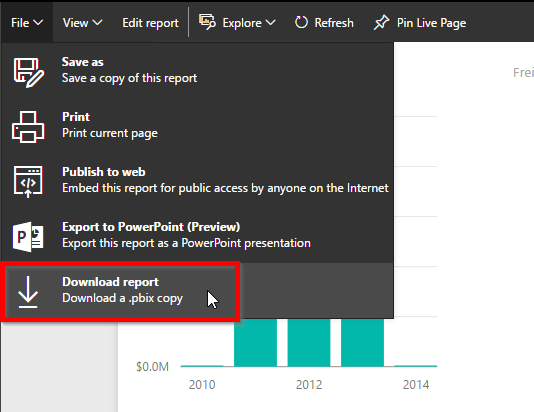Click the teal bar right of 2012
534x412 pixels.
[362, 343]
